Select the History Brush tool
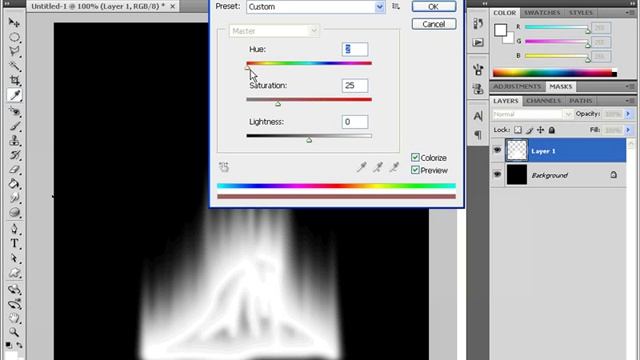Screen dimensions: 640x360 pyautogui.click(x=14, y=155)
